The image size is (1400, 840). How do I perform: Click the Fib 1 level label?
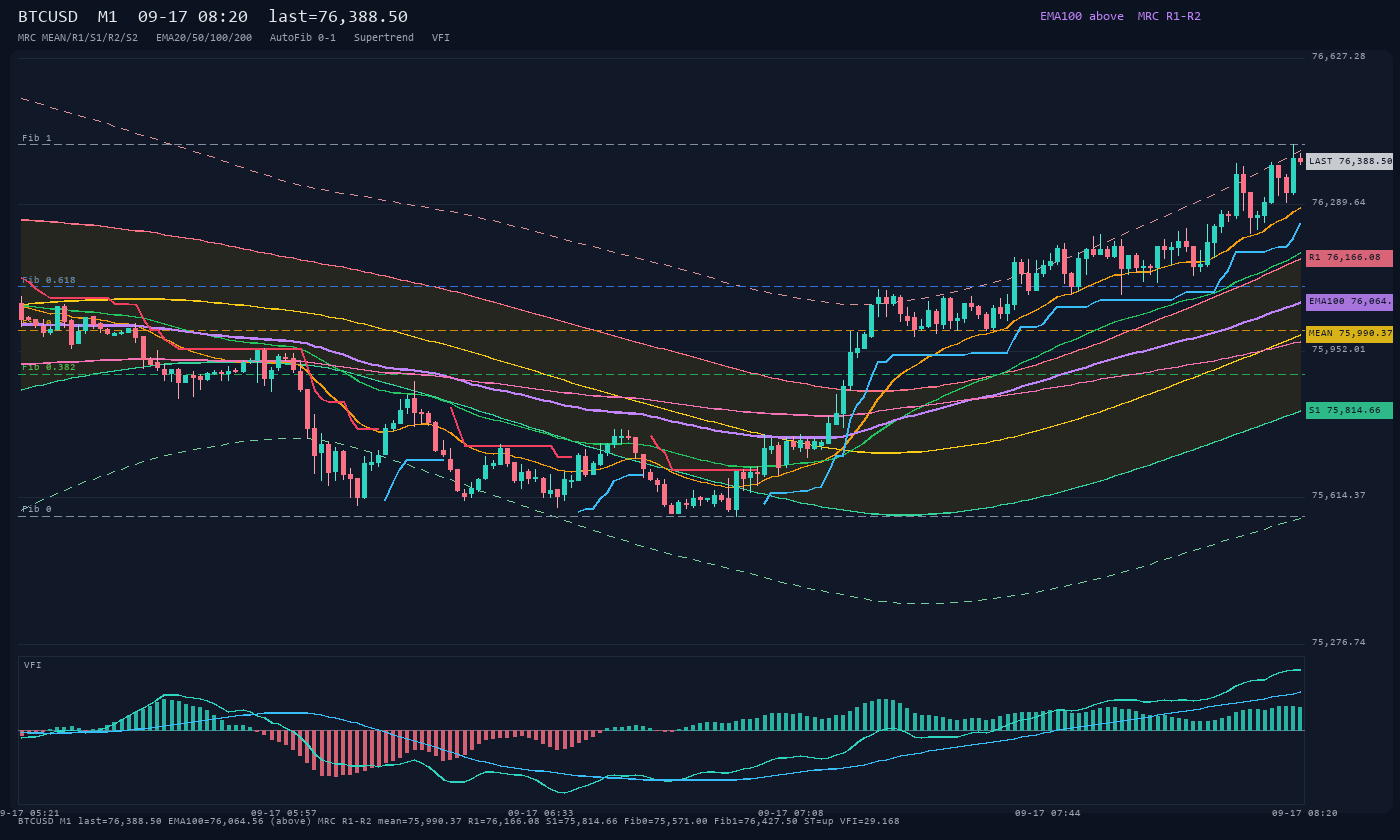[37, 138]
